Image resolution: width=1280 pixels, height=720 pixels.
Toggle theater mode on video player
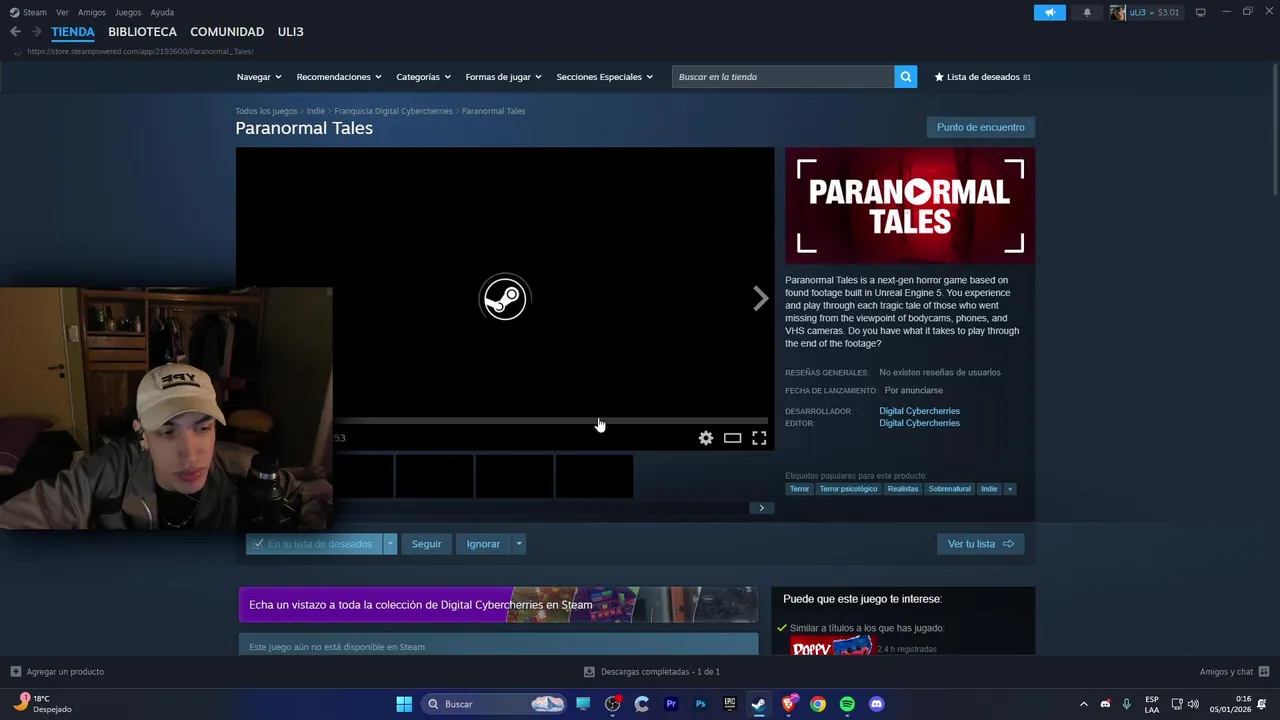(732, 438)
